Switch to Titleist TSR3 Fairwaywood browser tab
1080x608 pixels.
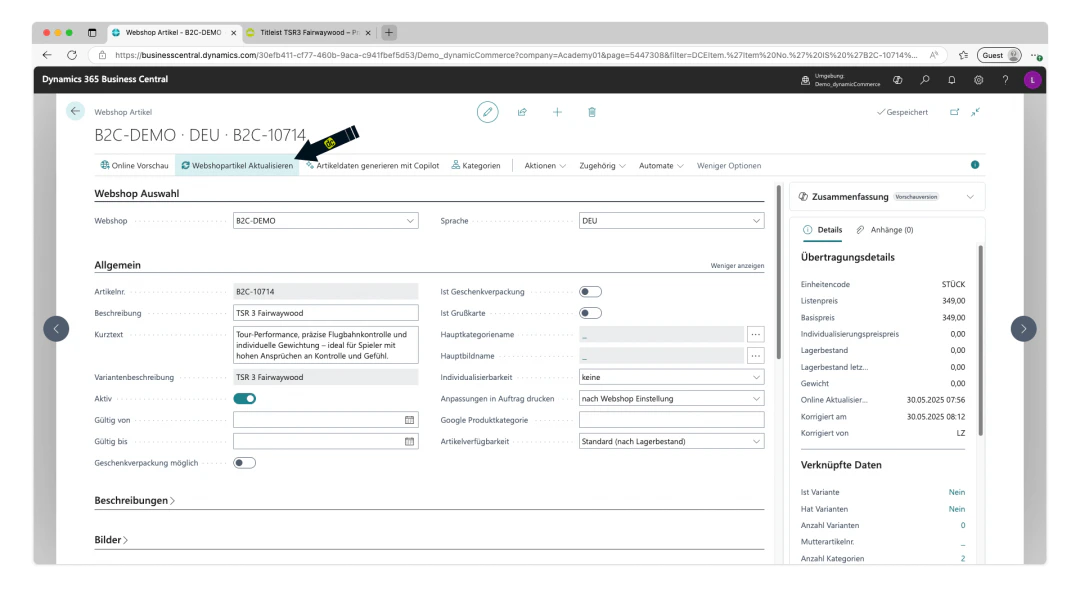pyautogui.click(x=309, y=32)
